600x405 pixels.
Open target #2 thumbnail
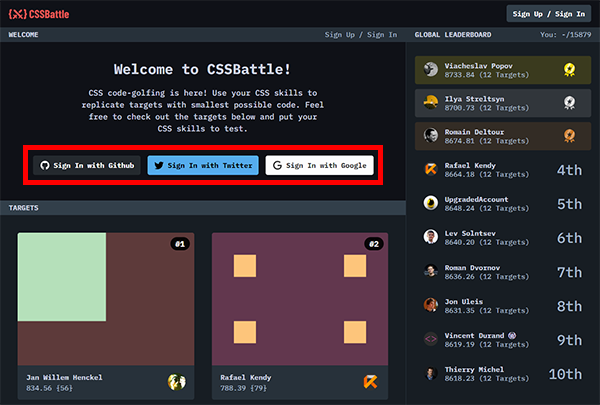[x=300, y=299]
